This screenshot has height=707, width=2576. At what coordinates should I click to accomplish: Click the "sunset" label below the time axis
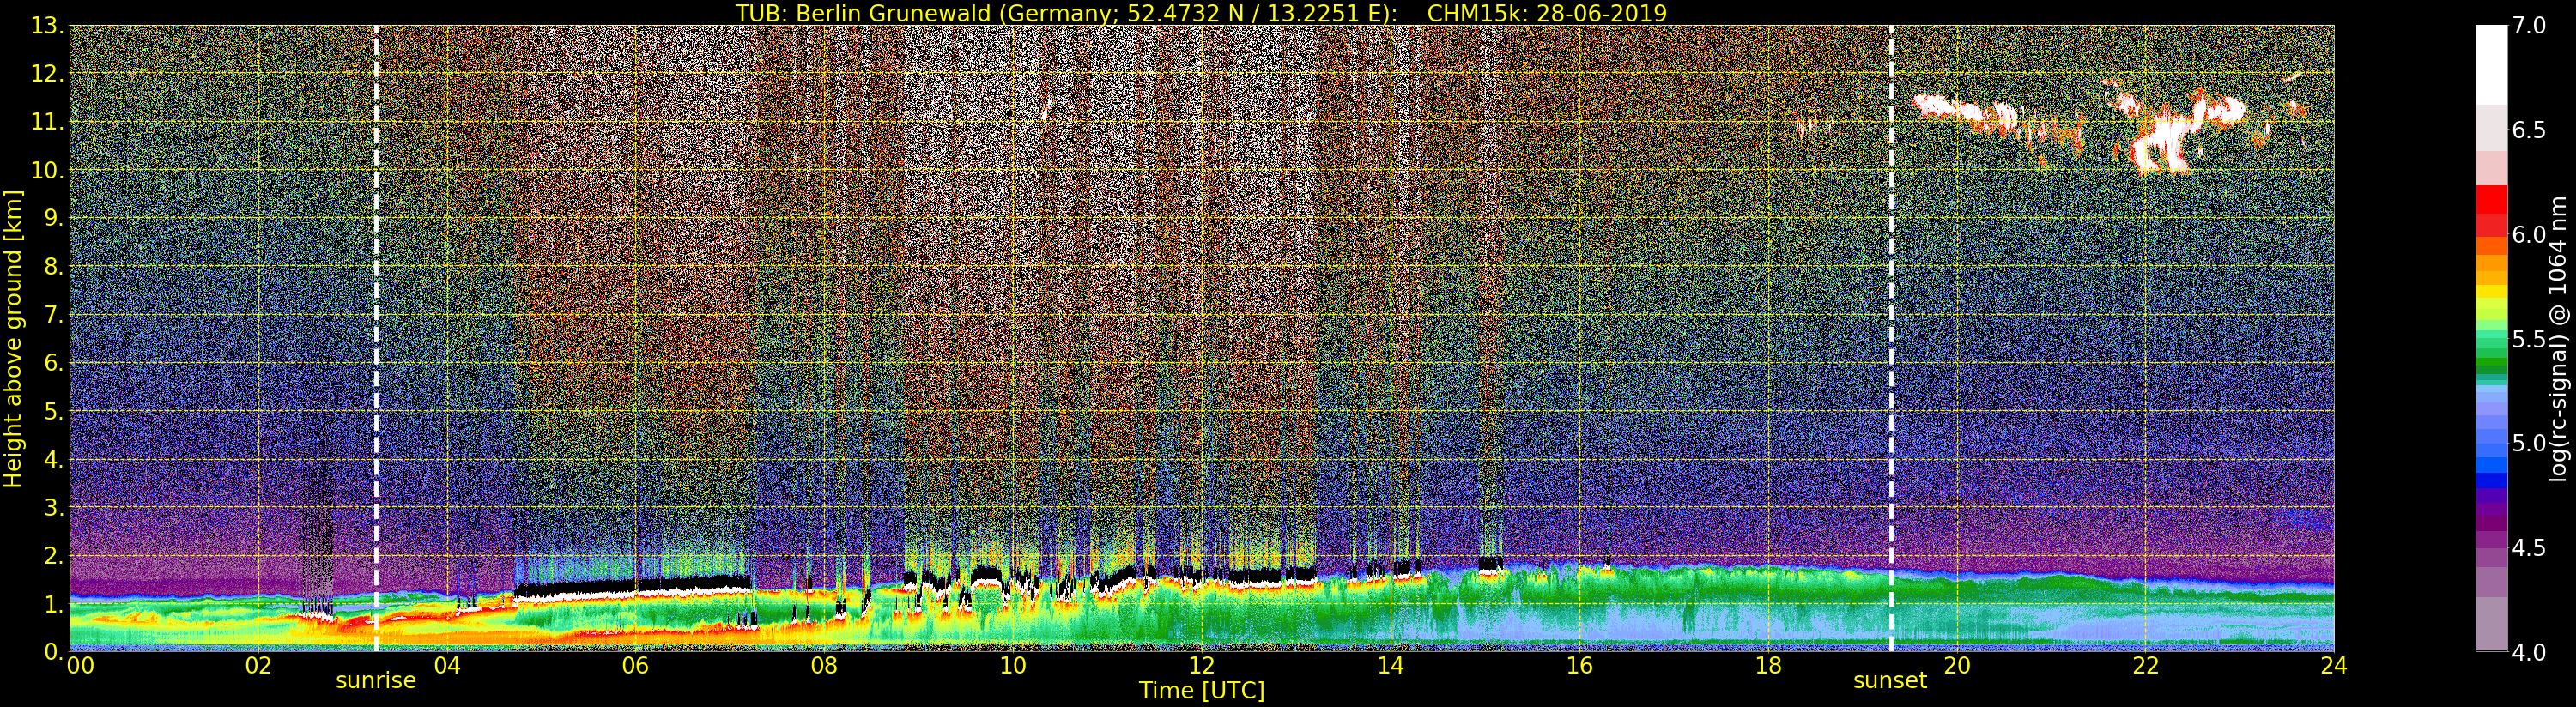[1889, 681]
